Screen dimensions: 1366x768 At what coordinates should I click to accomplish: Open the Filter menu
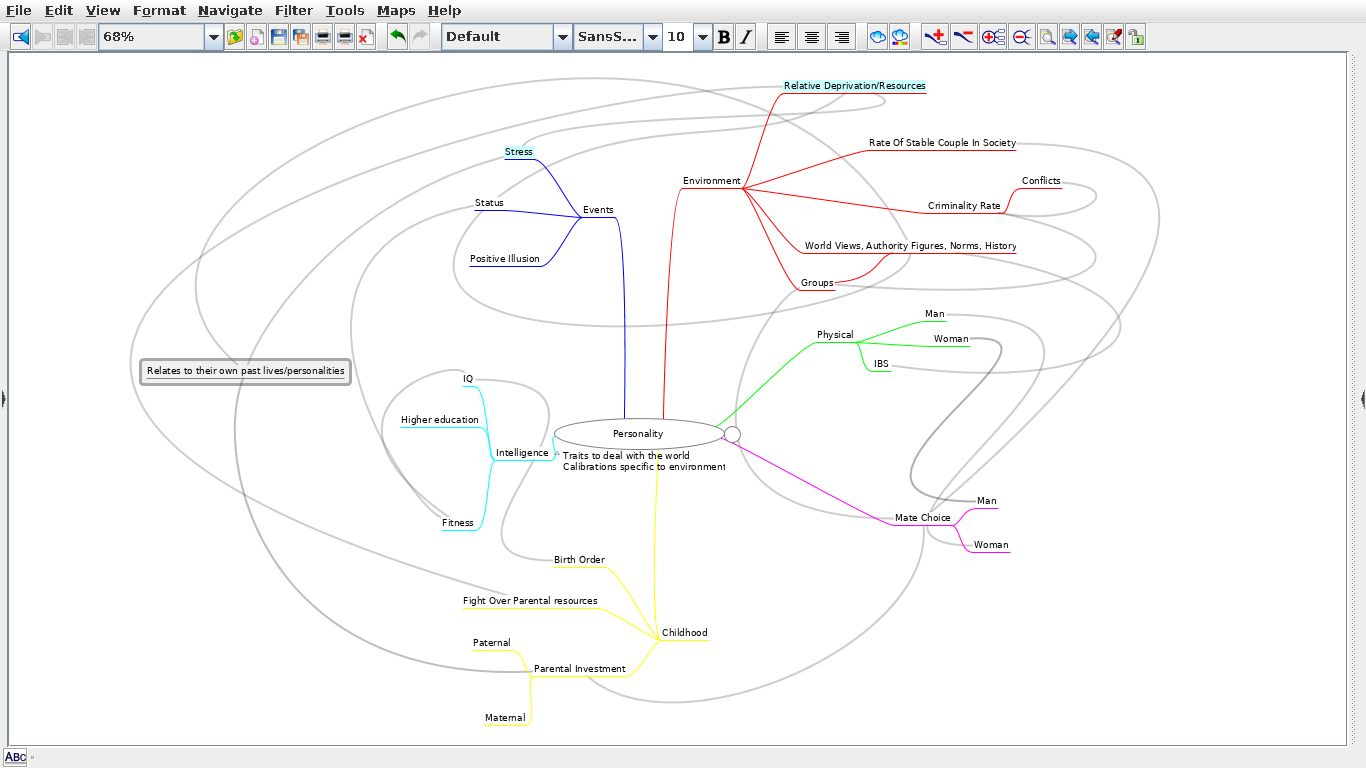(x=294, y=11)
